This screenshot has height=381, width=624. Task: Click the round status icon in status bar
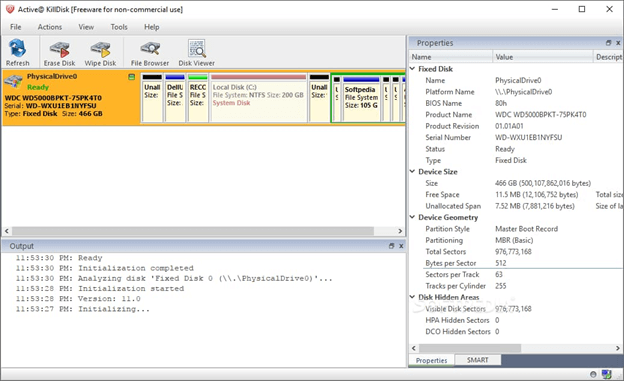point(593,374)
